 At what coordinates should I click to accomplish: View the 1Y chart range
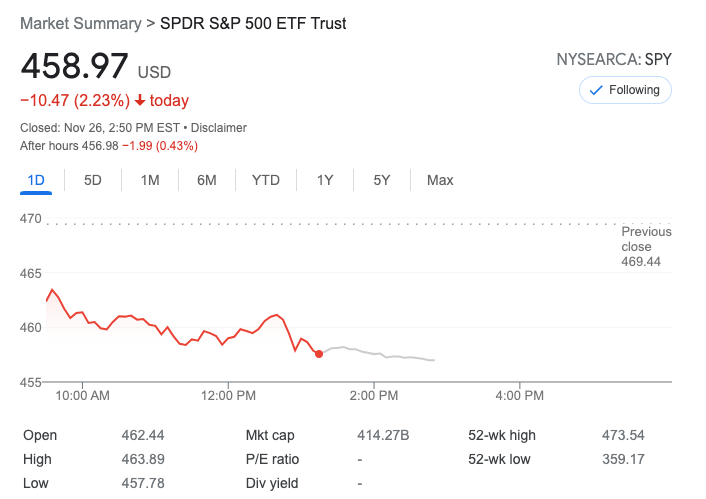click(x=325, y=180)
